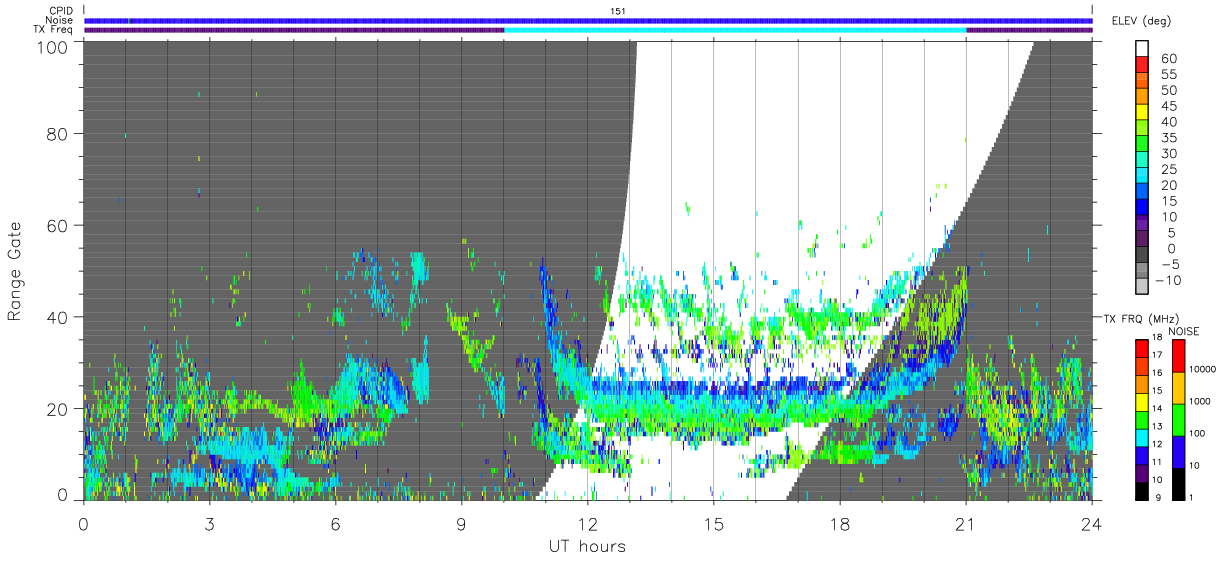Click the 40 tick label on Range Gate axis
Image resolution: width=1228 pixels, height=567 pixels.
(x=56, y=317)
